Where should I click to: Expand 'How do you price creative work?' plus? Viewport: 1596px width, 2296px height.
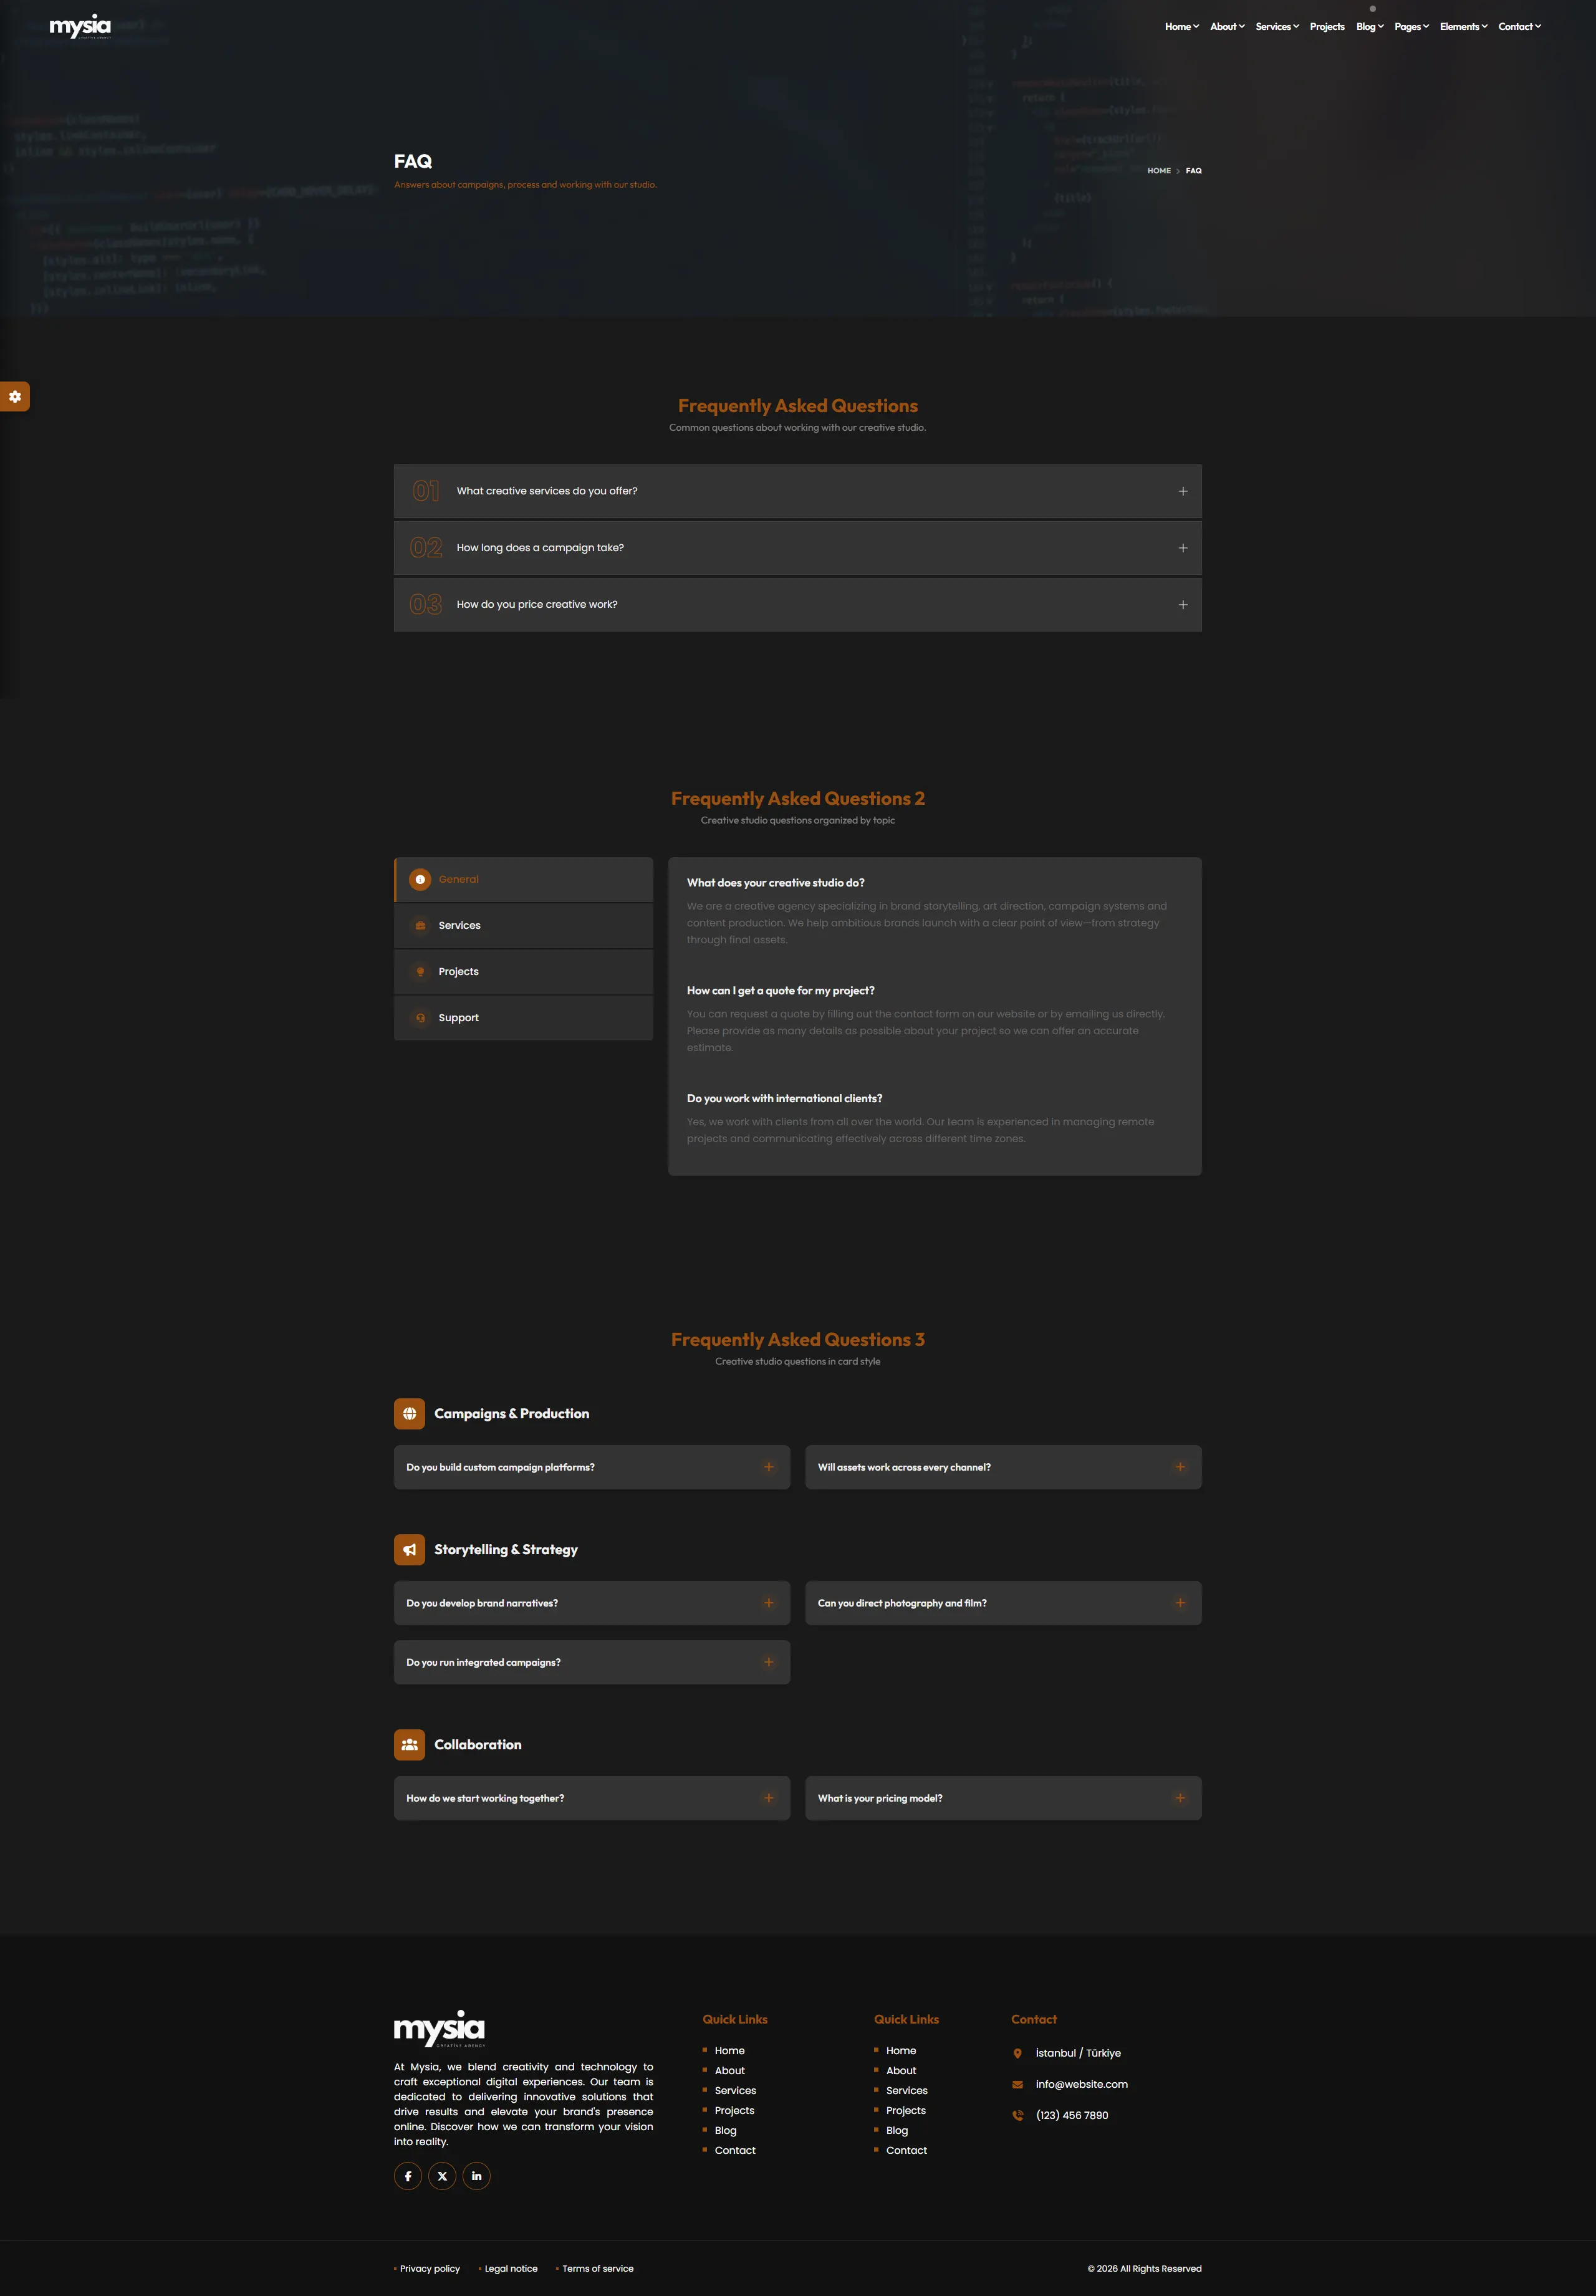click(x=1183, y=604)
